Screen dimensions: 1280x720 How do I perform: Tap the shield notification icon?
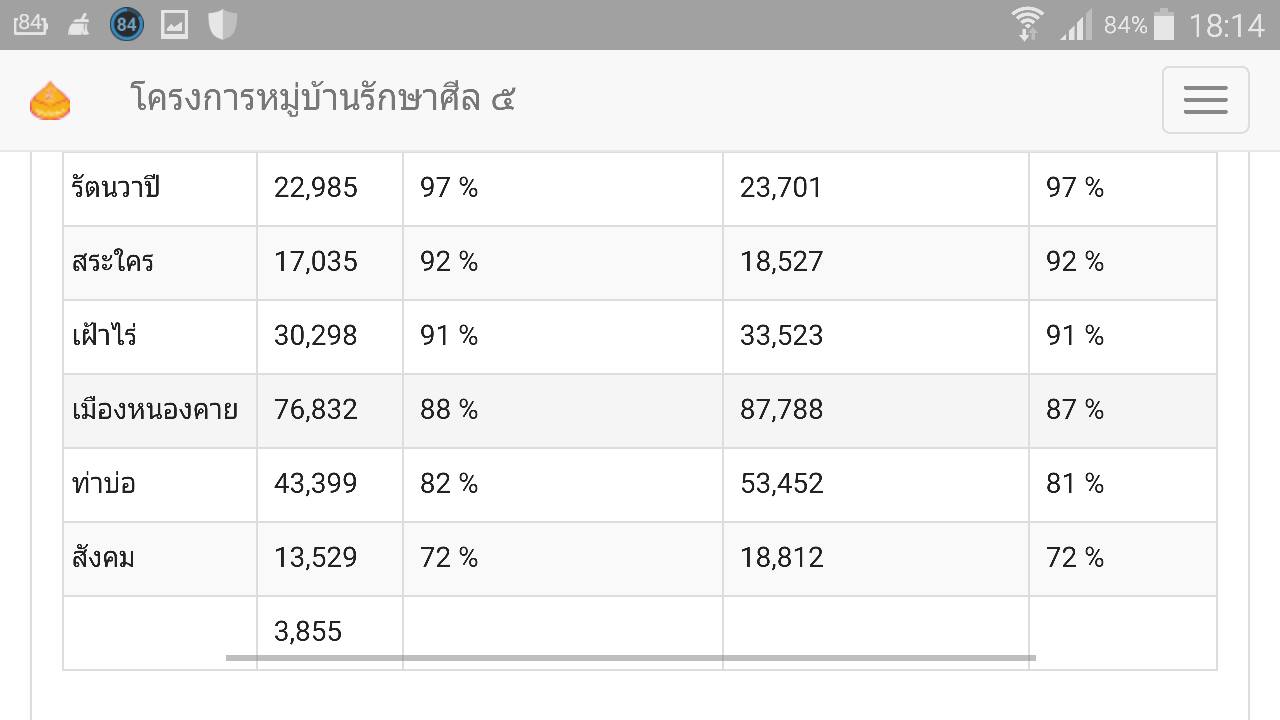coord(222,24)
